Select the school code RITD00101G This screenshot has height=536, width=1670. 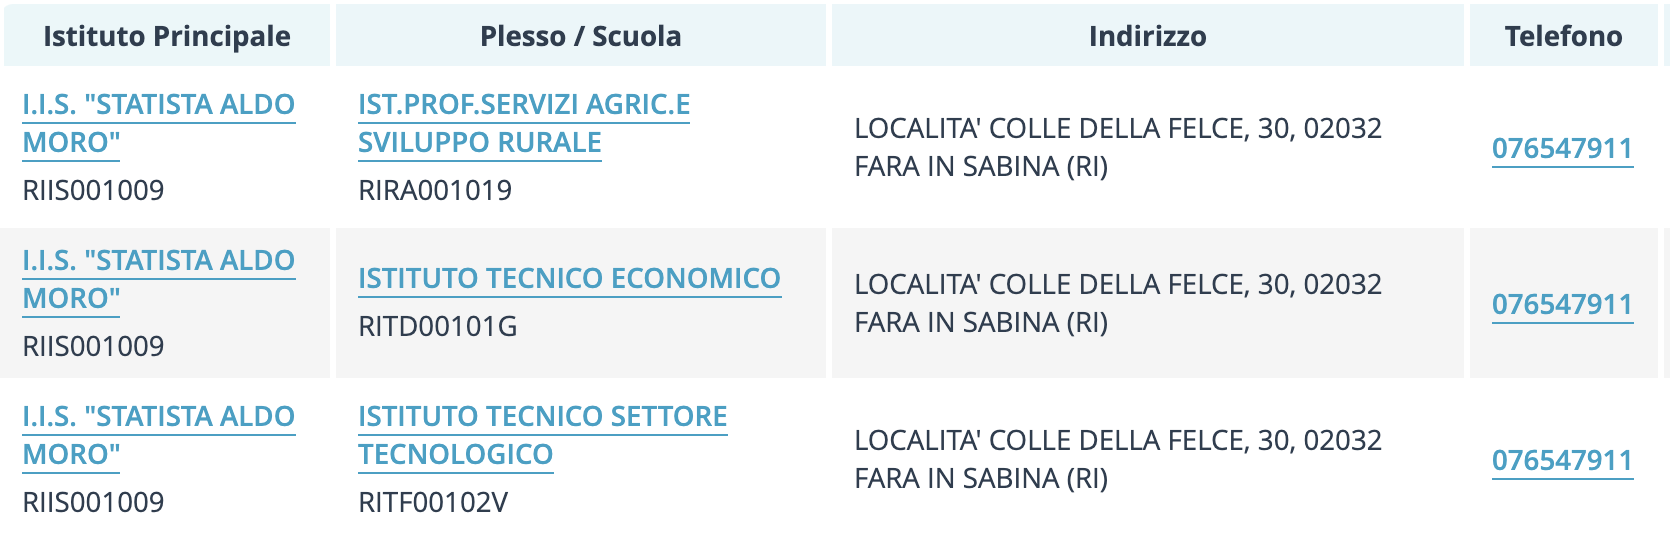coord(438,326)
